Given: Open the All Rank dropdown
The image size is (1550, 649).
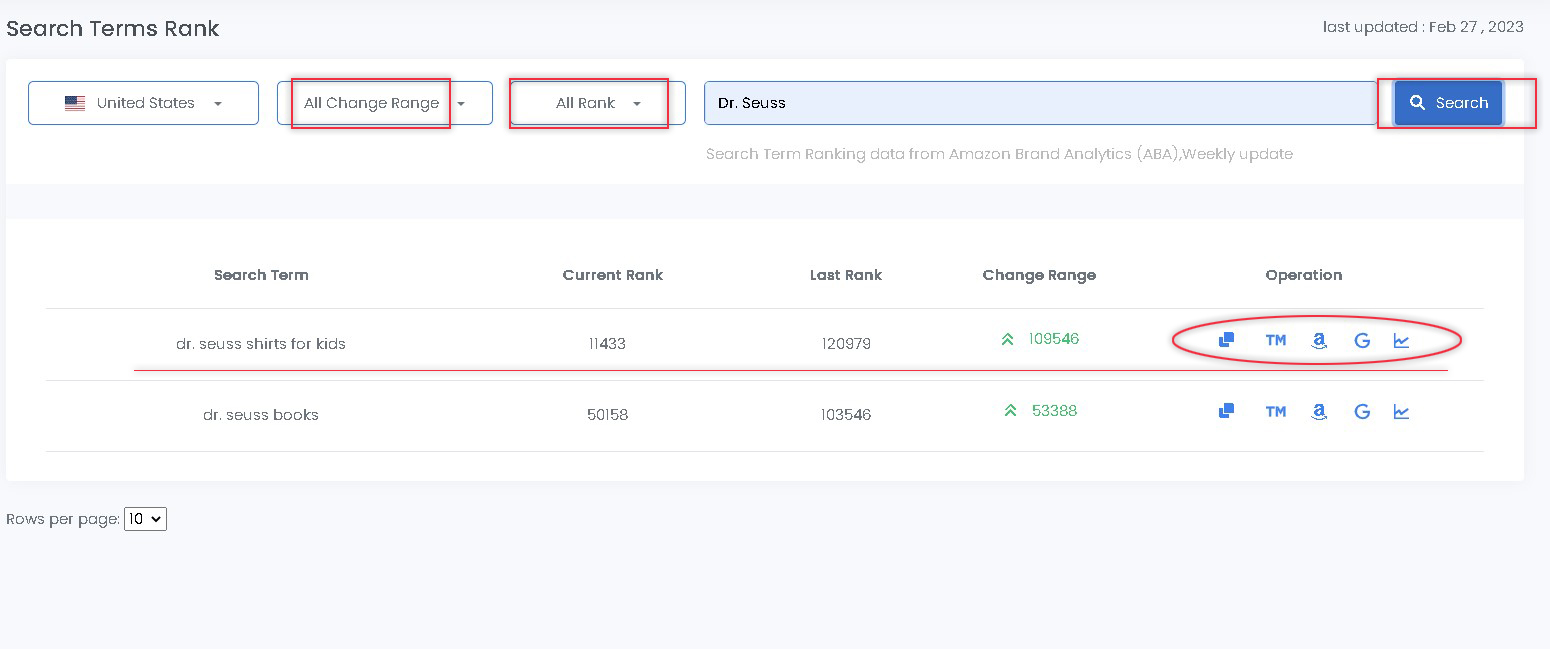Looking at the screenshot, I should pos(598,103).
